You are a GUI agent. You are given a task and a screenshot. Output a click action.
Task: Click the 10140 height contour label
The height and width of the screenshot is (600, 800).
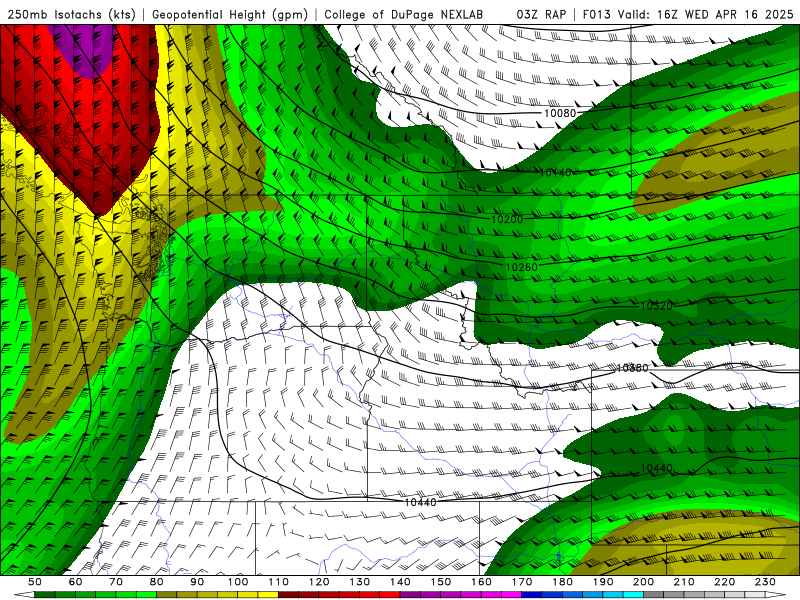point(556,173)
